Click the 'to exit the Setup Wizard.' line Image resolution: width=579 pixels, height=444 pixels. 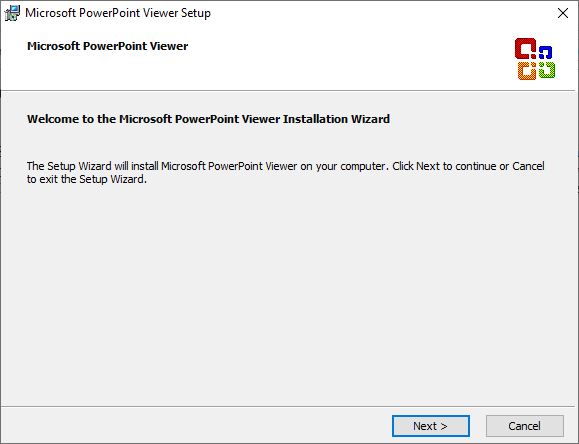click(x=87, y=179)
